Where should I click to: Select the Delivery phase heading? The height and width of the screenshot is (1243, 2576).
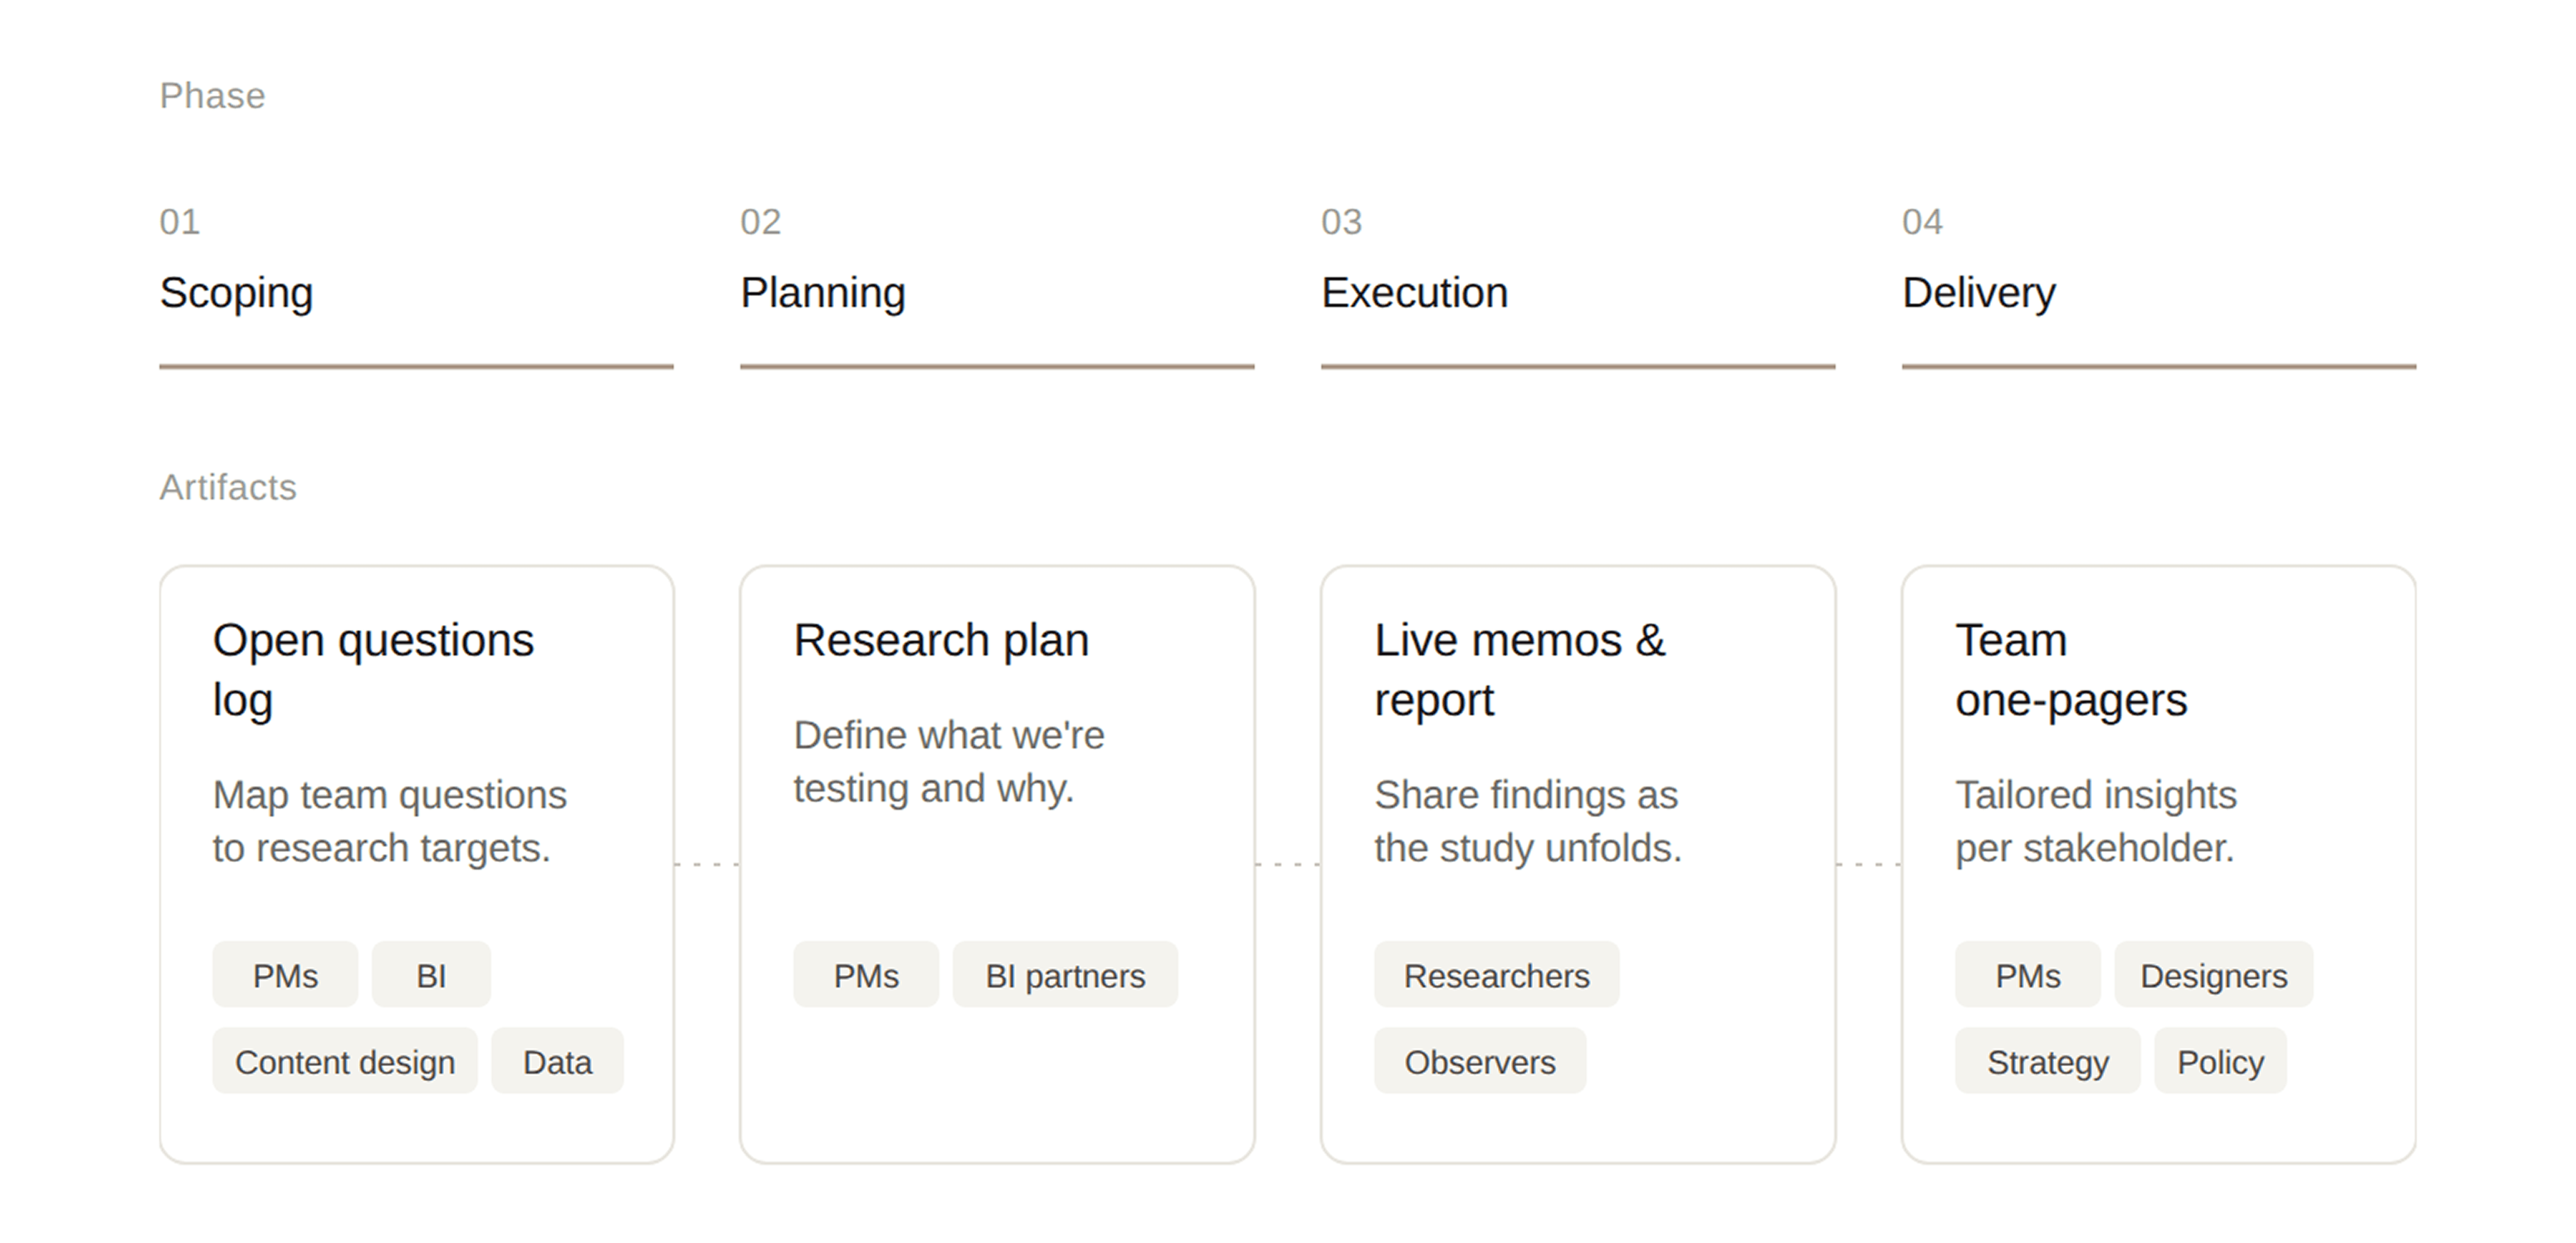coord(1978,293)
